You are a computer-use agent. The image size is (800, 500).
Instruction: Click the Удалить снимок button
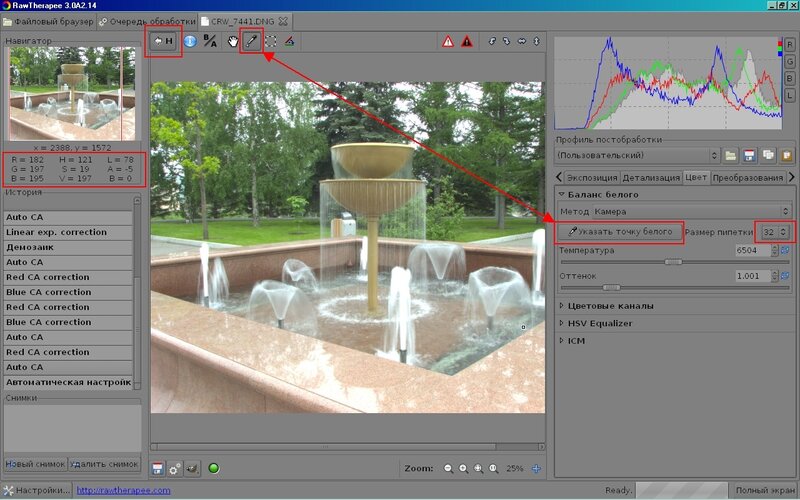tap(104, 464)
